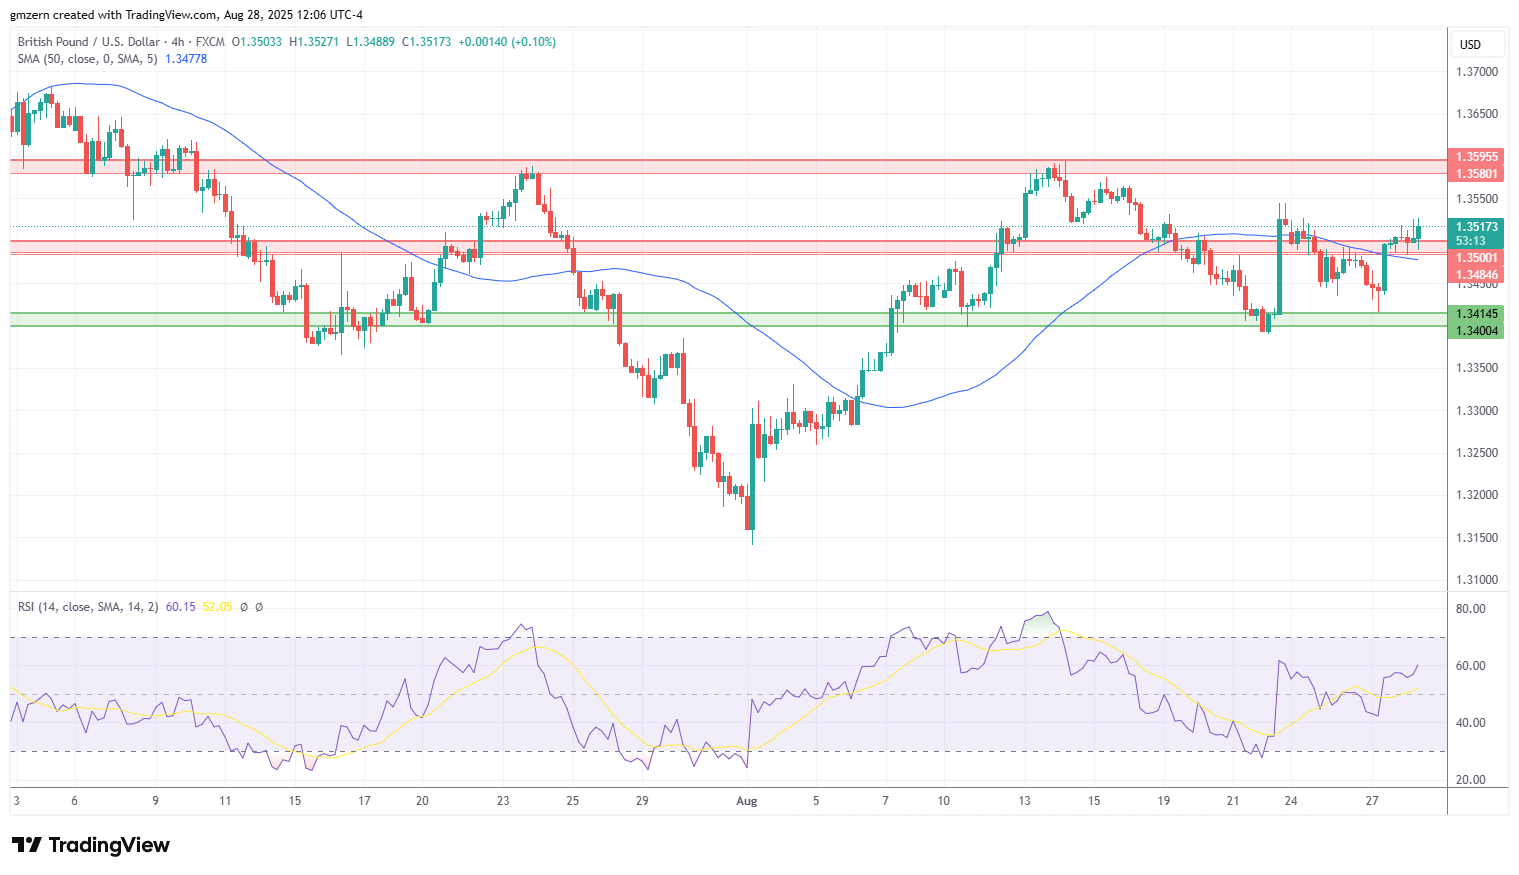Click the 3 date label on the time axis
1519x875 pixels.
[x=16, y=801]
